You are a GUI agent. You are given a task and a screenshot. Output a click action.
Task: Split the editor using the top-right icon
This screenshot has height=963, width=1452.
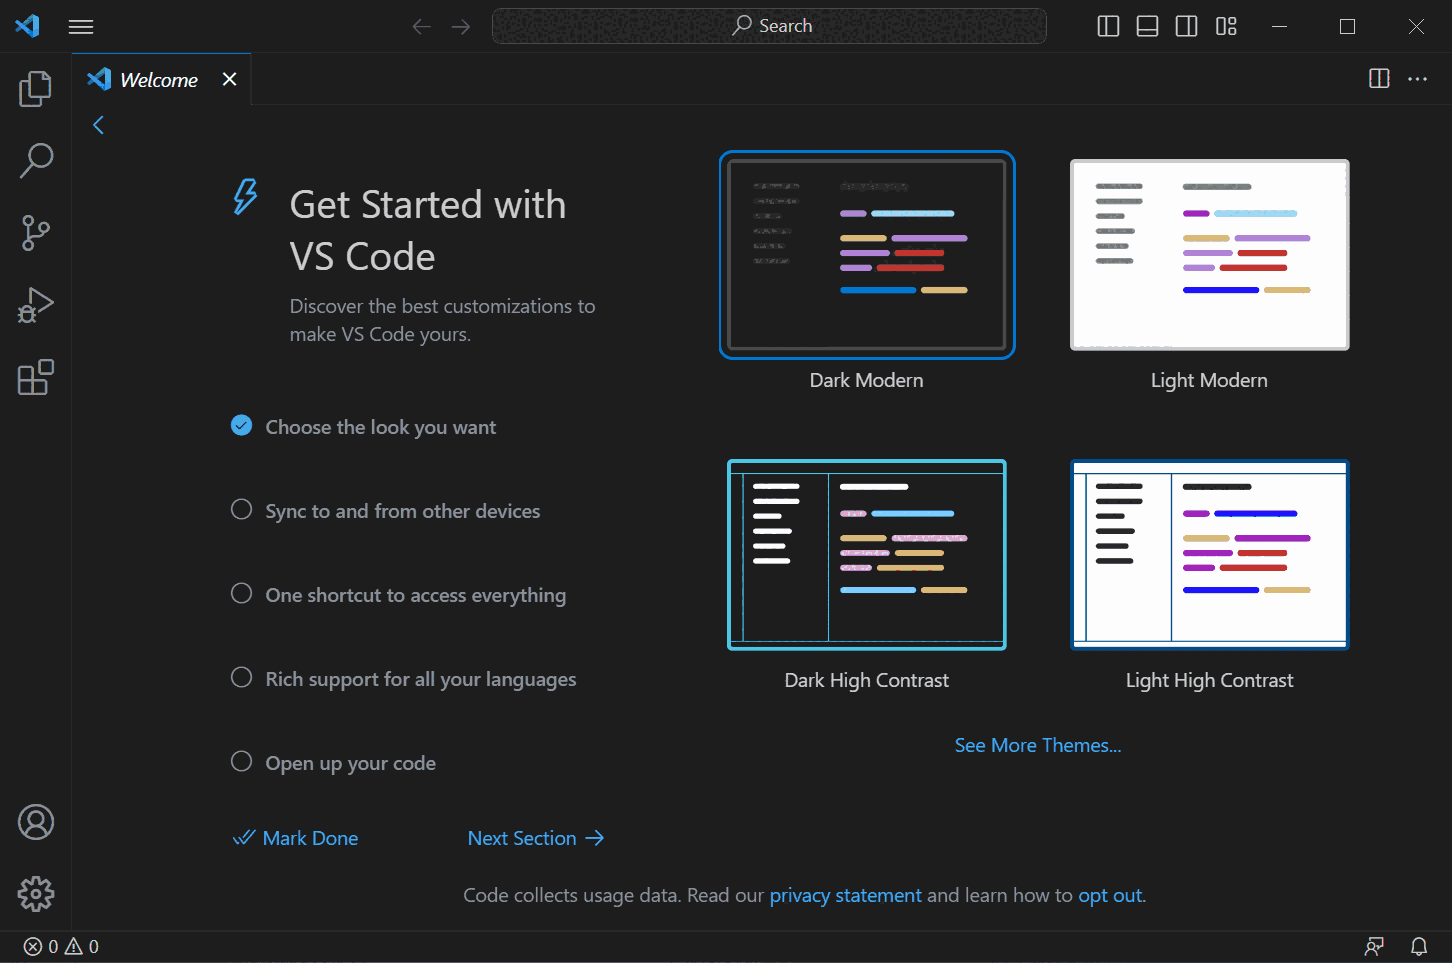(x=1379, y=78)
